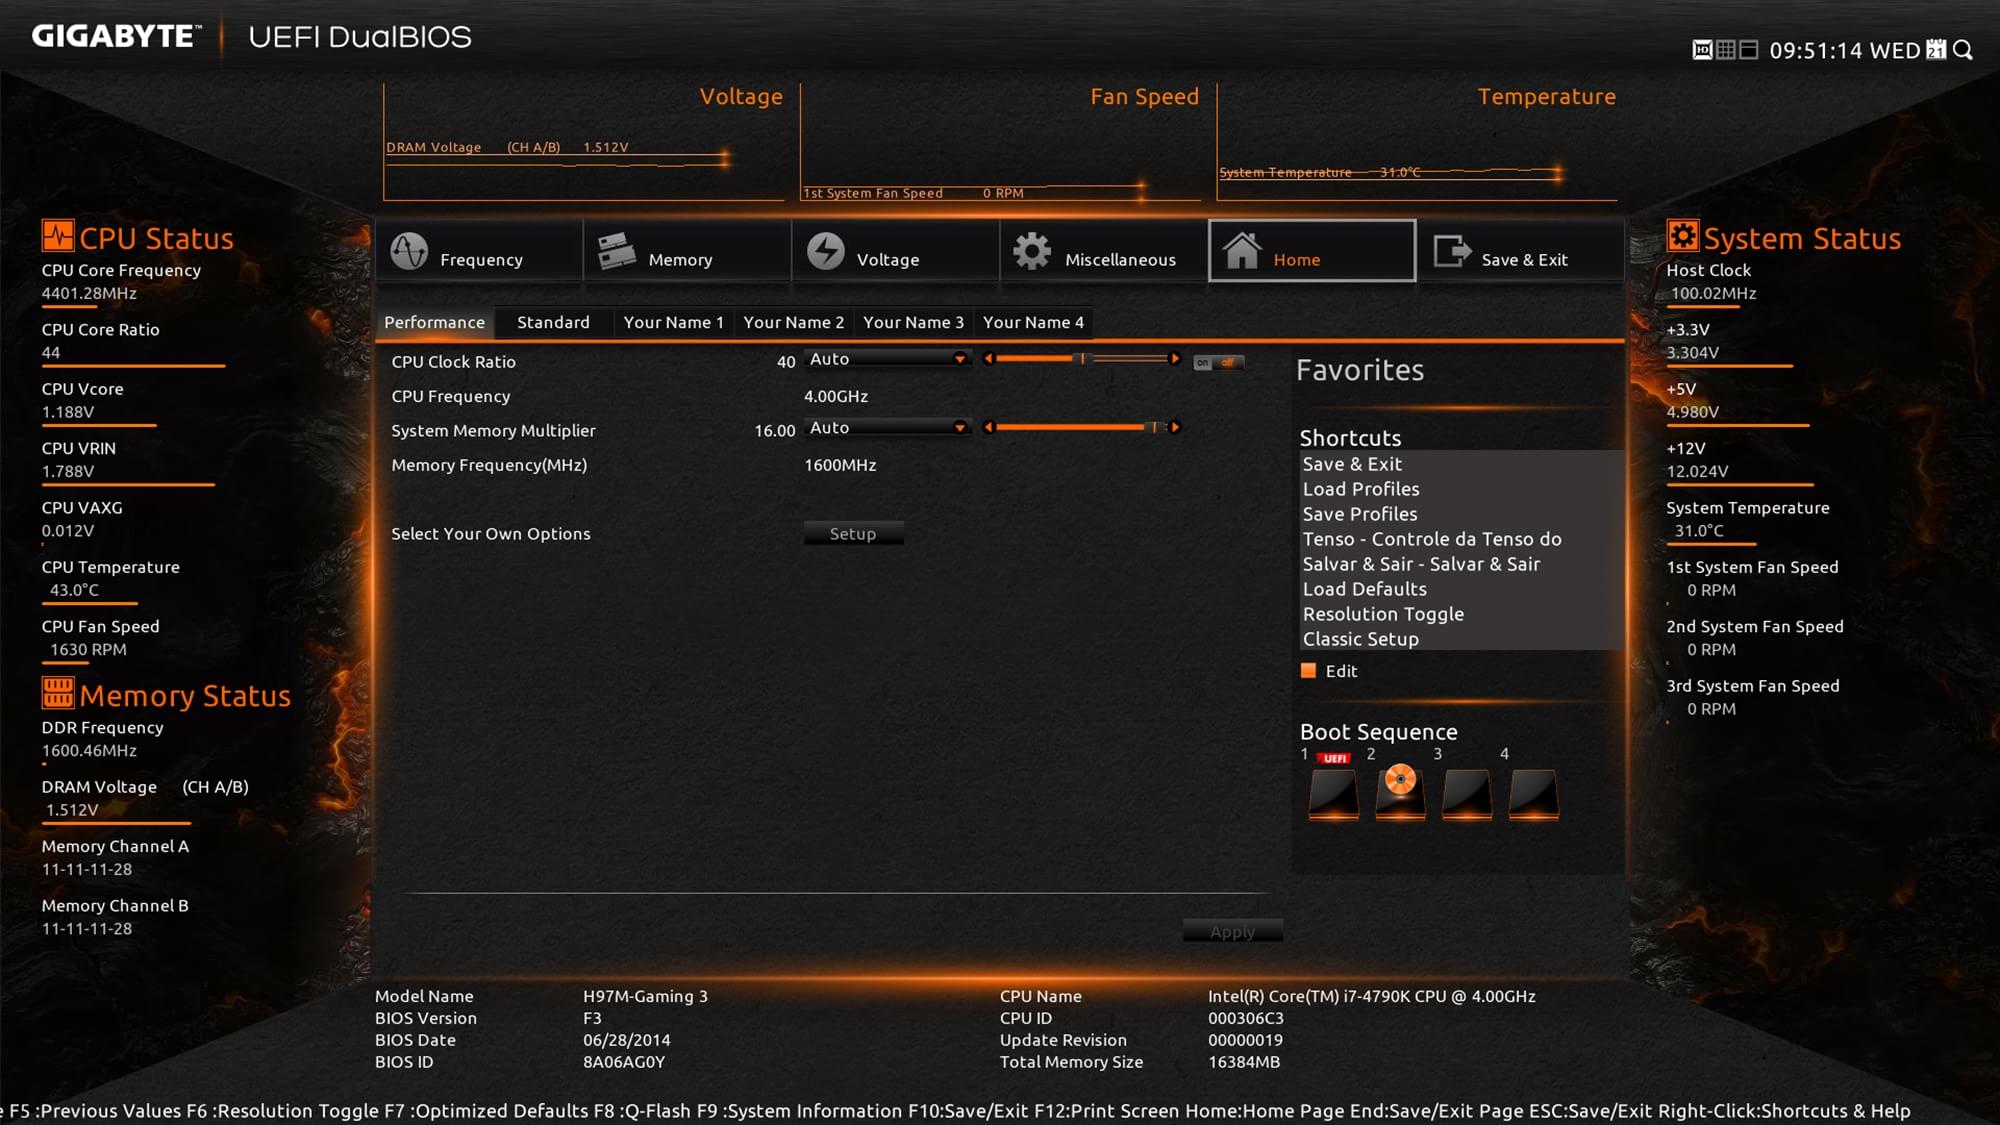
Task: Increase CPU Clock Ratio with right arrow
Action: pos(1175,358)
